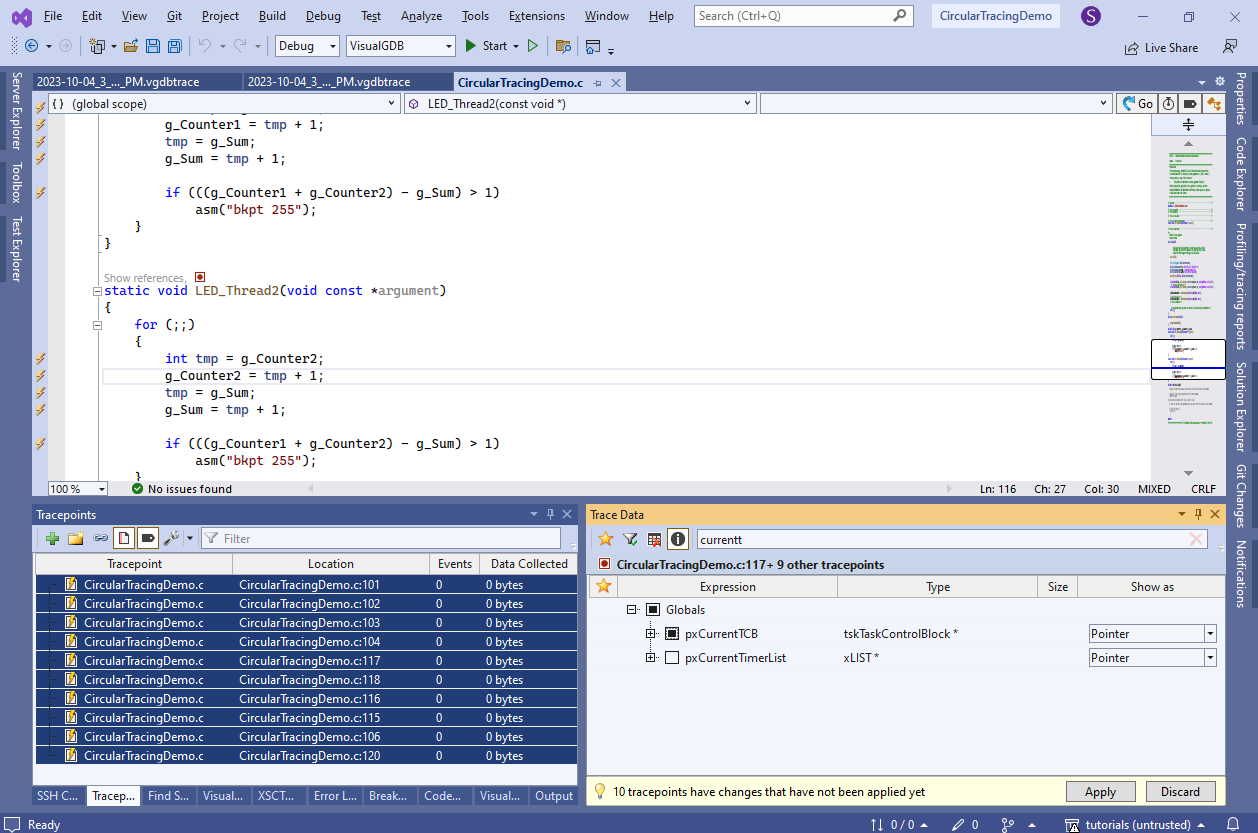Pin the CircularTracingDemo.c editor tab
Viewport: 1258px width, 833px height.
[597, 83]
